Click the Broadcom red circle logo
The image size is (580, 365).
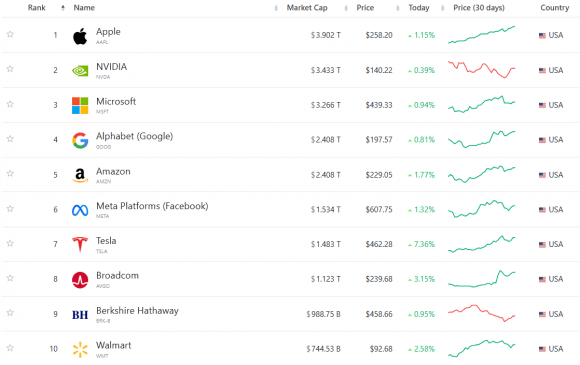coord(80,280)
